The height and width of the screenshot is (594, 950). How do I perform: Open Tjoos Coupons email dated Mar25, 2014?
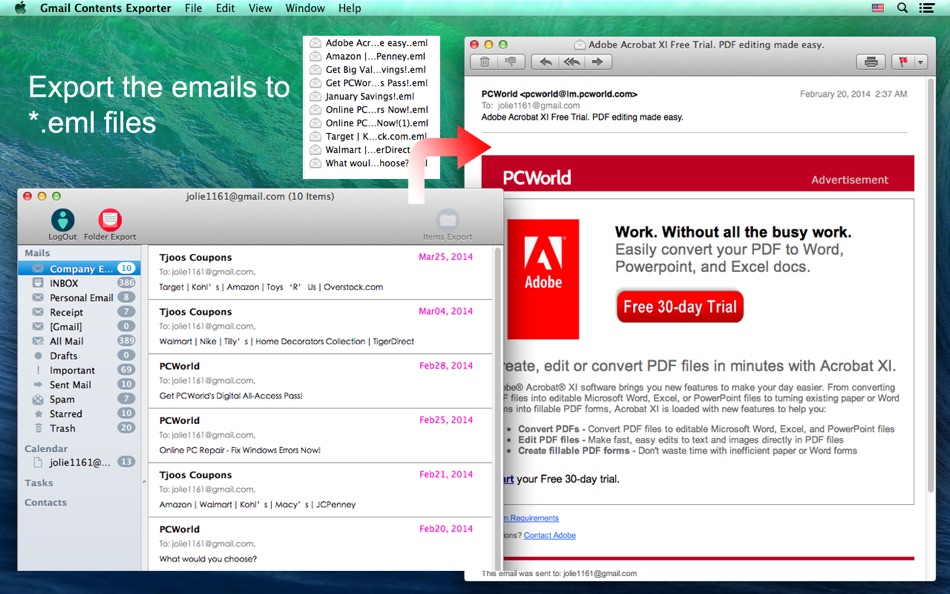tap(321, 272)
